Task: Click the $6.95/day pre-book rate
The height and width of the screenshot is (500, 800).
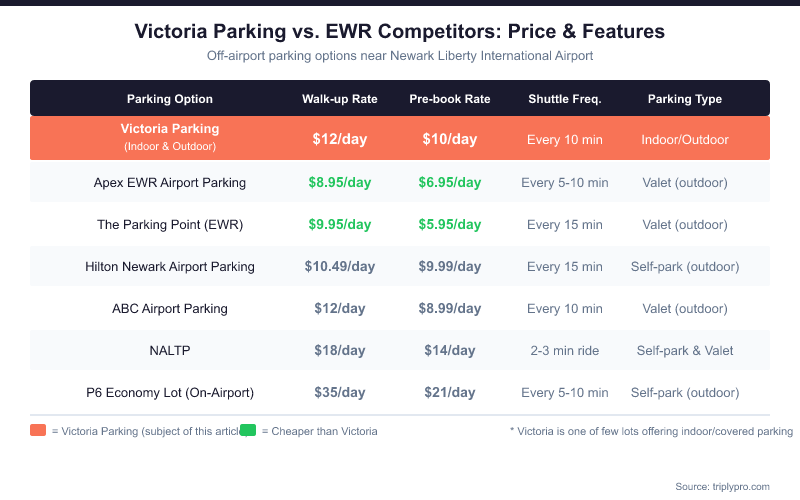Action: tap(450, 183)
